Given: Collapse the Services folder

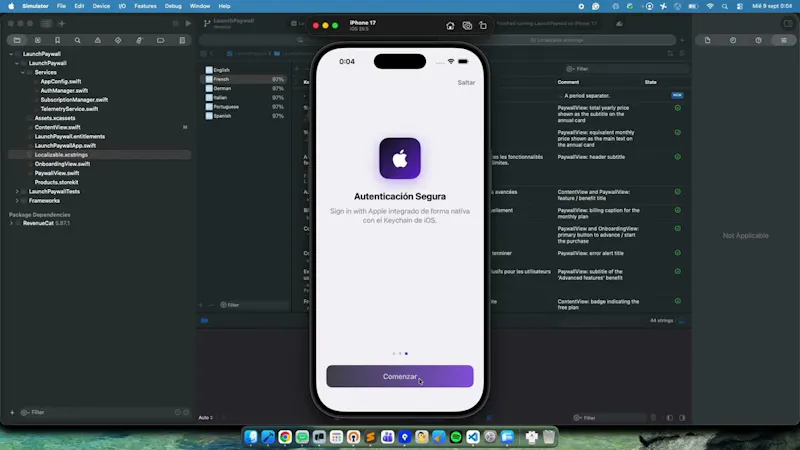Looking at the screenshot, I should [23, 72].
